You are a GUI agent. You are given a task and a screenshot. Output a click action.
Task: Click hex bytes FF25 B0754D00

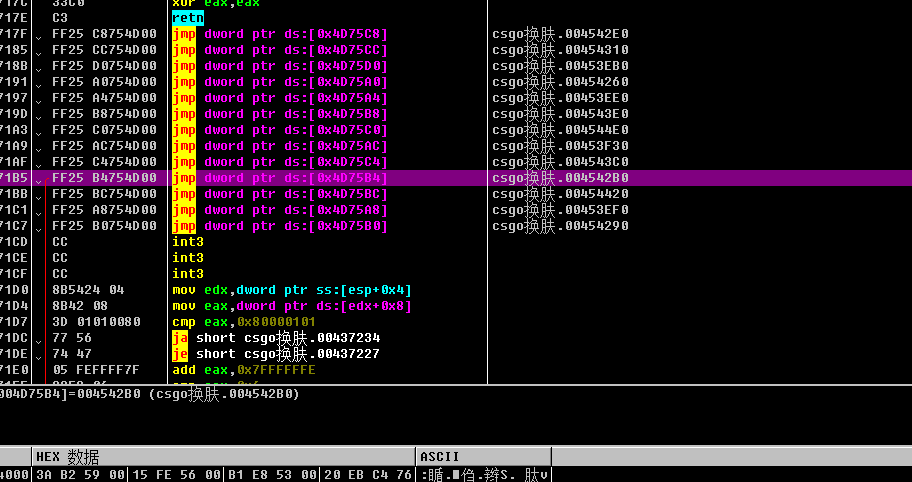pyautogui.click(x=104, y=226)
